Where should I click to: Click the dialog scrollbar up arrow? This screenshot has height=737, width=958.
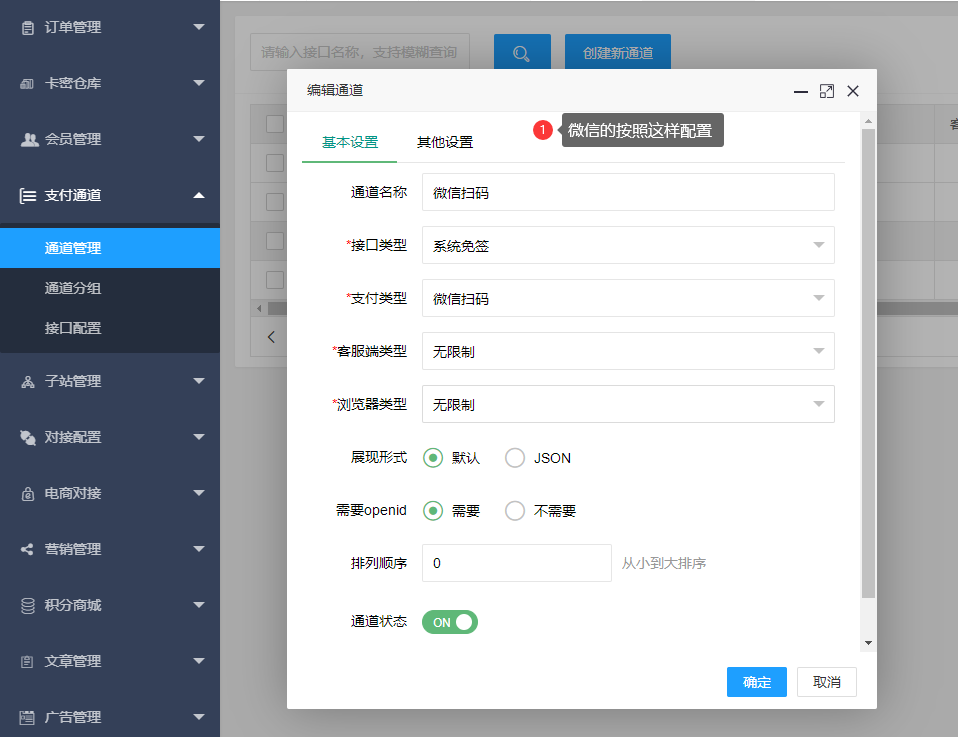point(868,121)
